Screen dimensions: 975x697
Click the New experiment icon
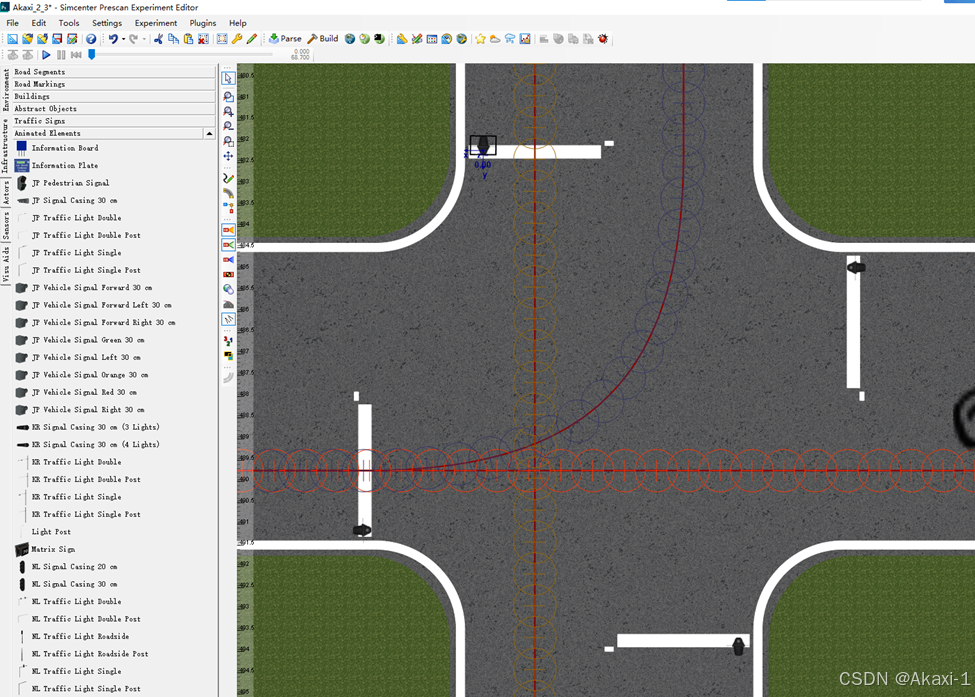pos(12,39)
